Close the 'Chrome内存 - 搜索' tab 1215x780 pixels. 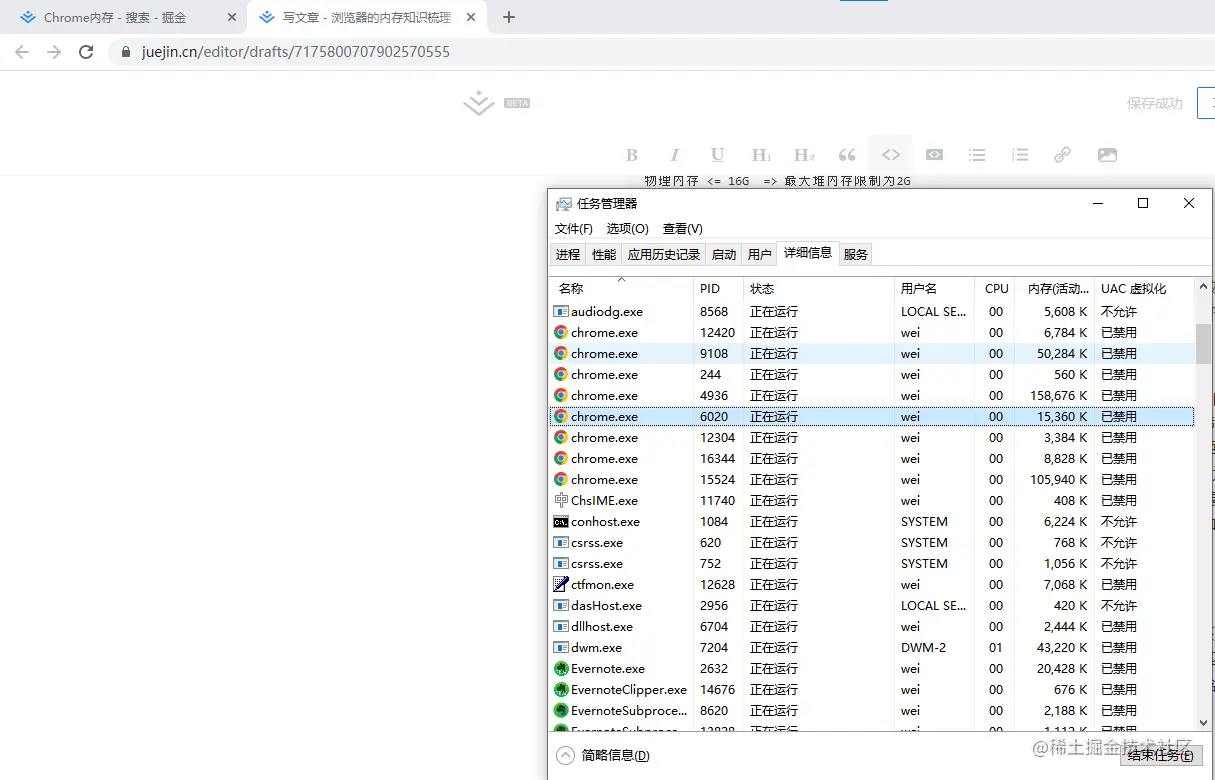[x=232, y=17]
